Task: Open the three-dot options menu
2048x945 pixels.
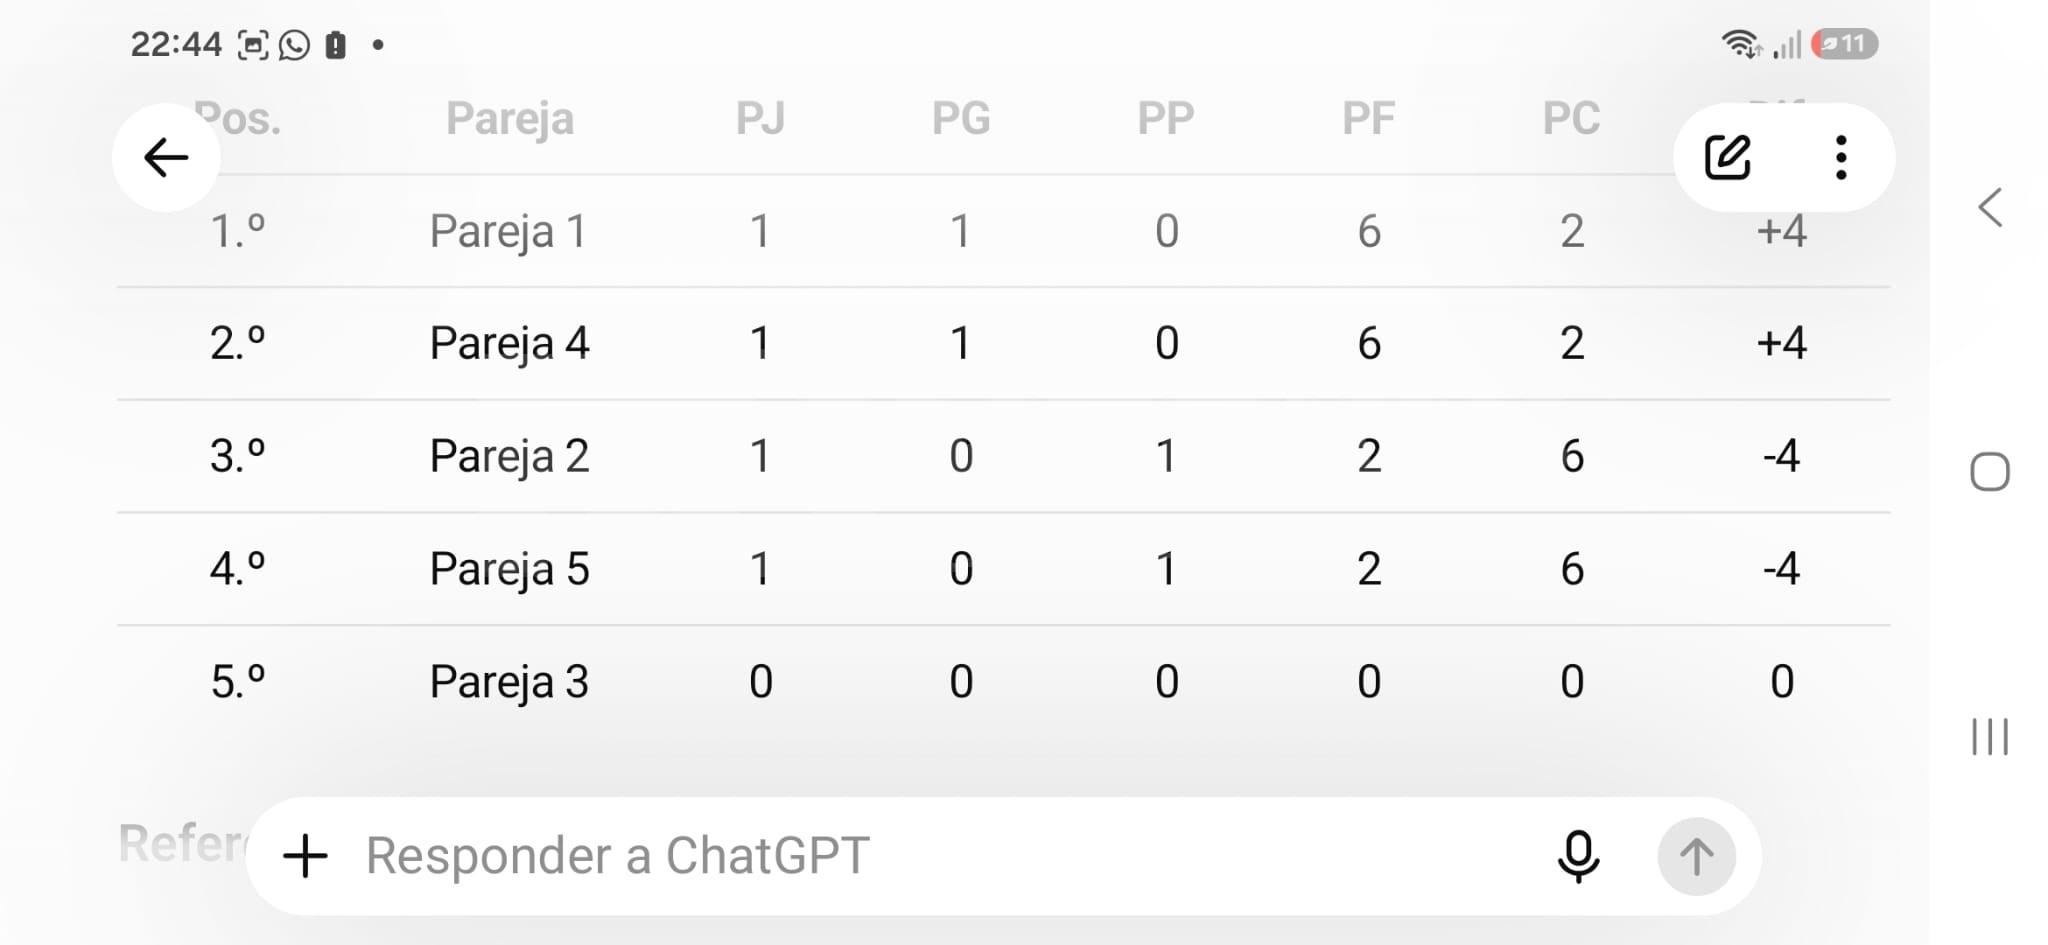Action: pyautogui.click(x=1840, y=158)
